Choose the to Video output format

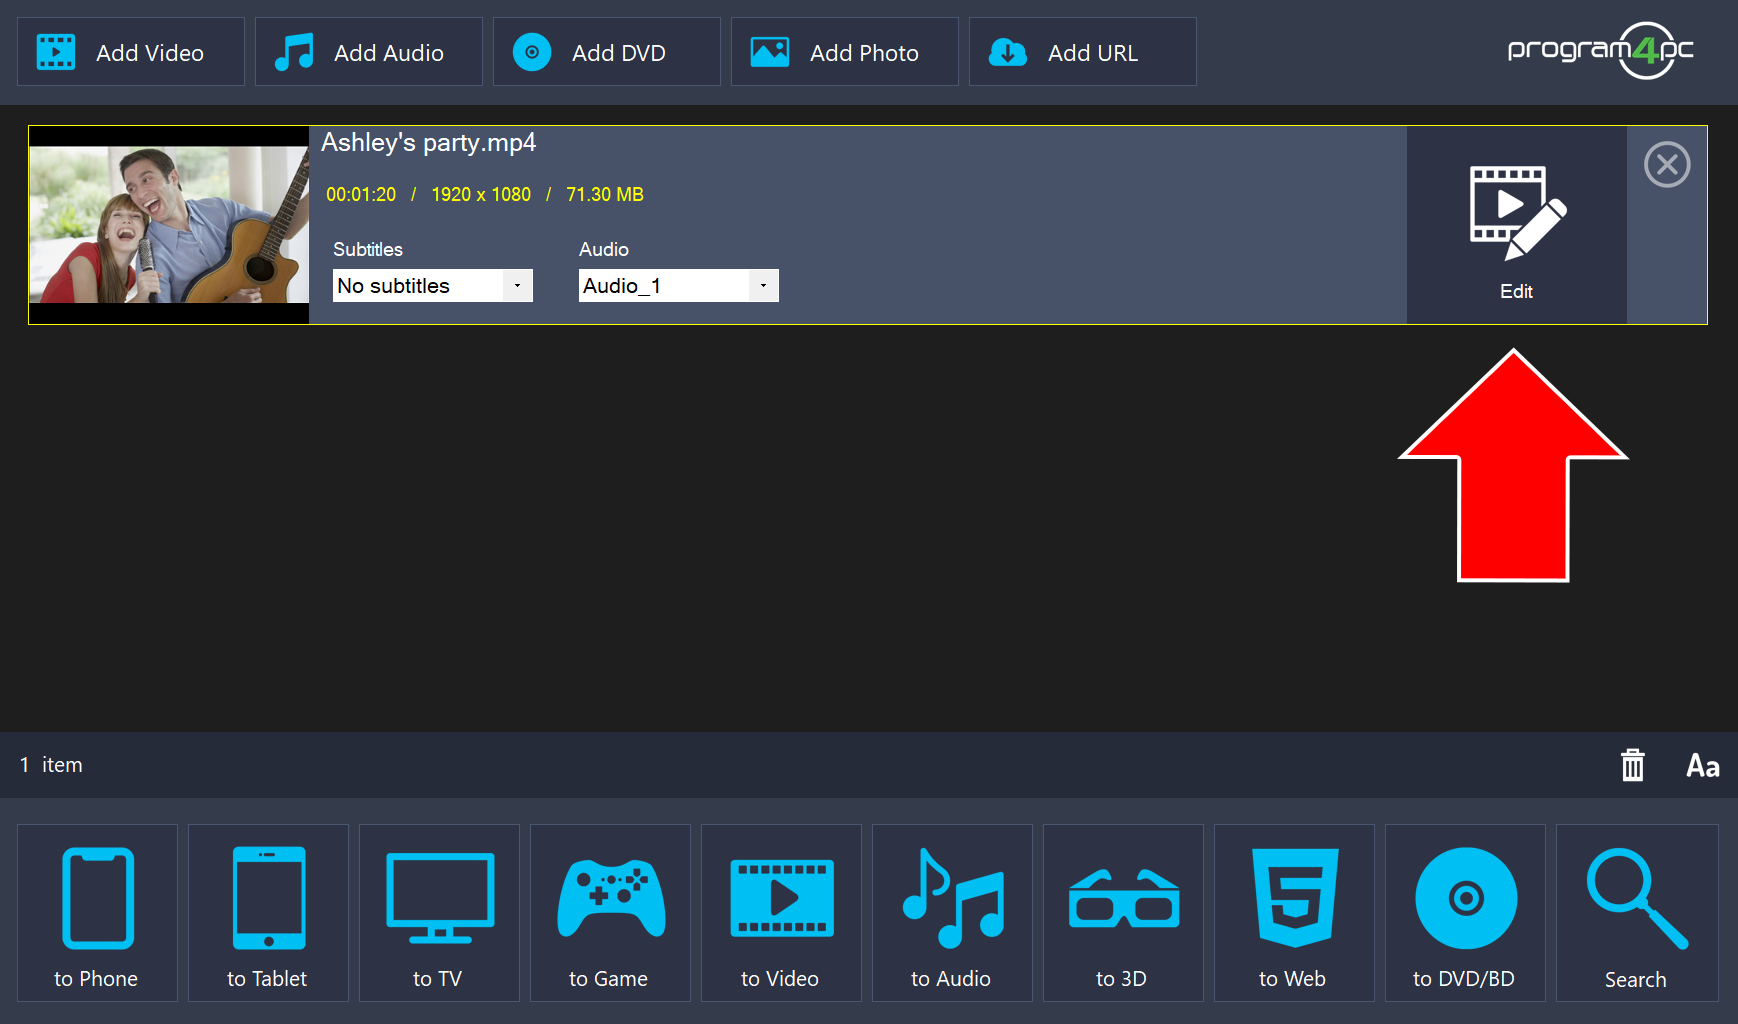[781, 913]
